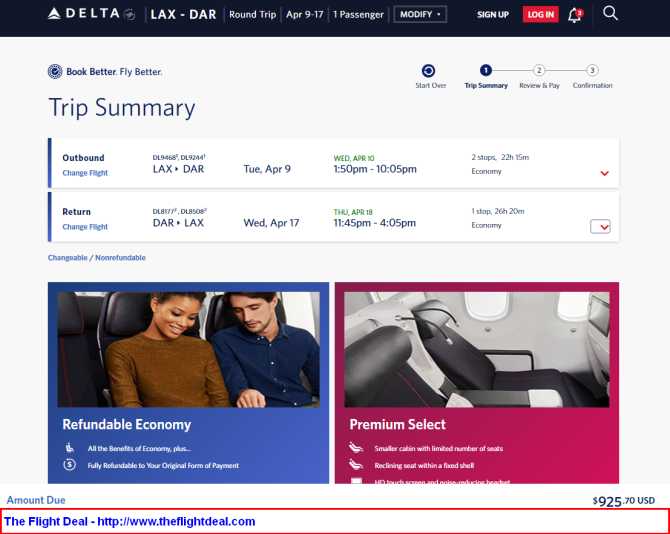Click 'Reclining seat within a fixed shell'
This screenshot has height=534, width=670.
424,465
